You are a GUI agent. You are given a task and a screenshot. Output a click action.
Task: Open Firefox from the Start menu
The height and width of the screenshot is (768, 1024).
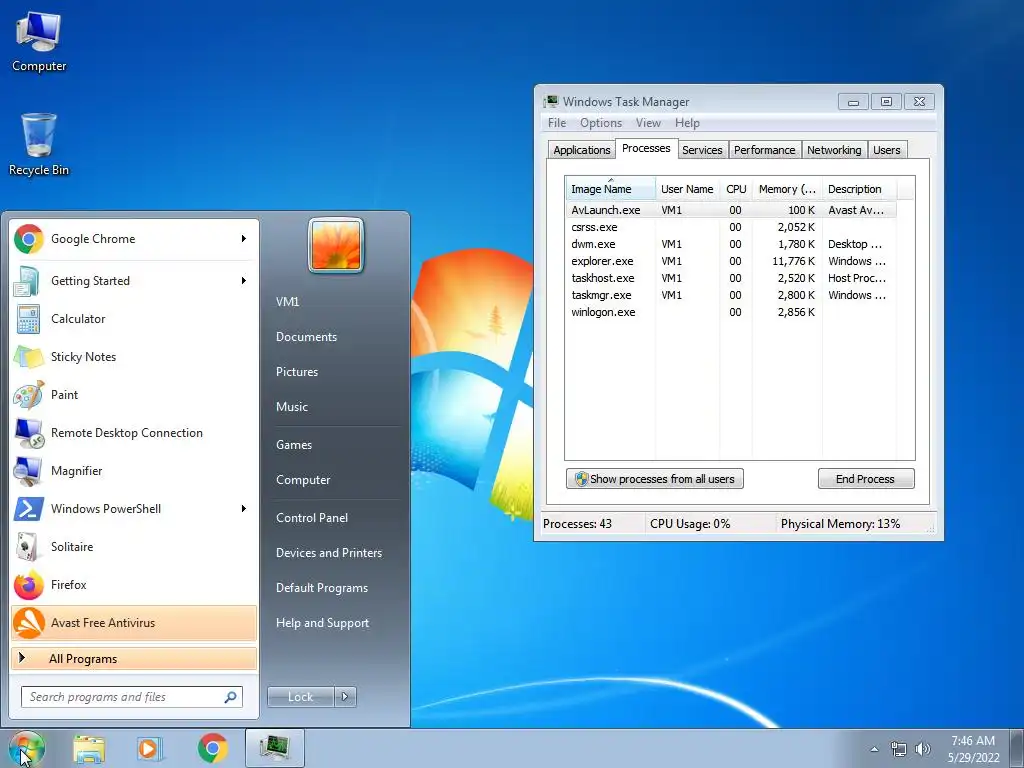[134, 584]
